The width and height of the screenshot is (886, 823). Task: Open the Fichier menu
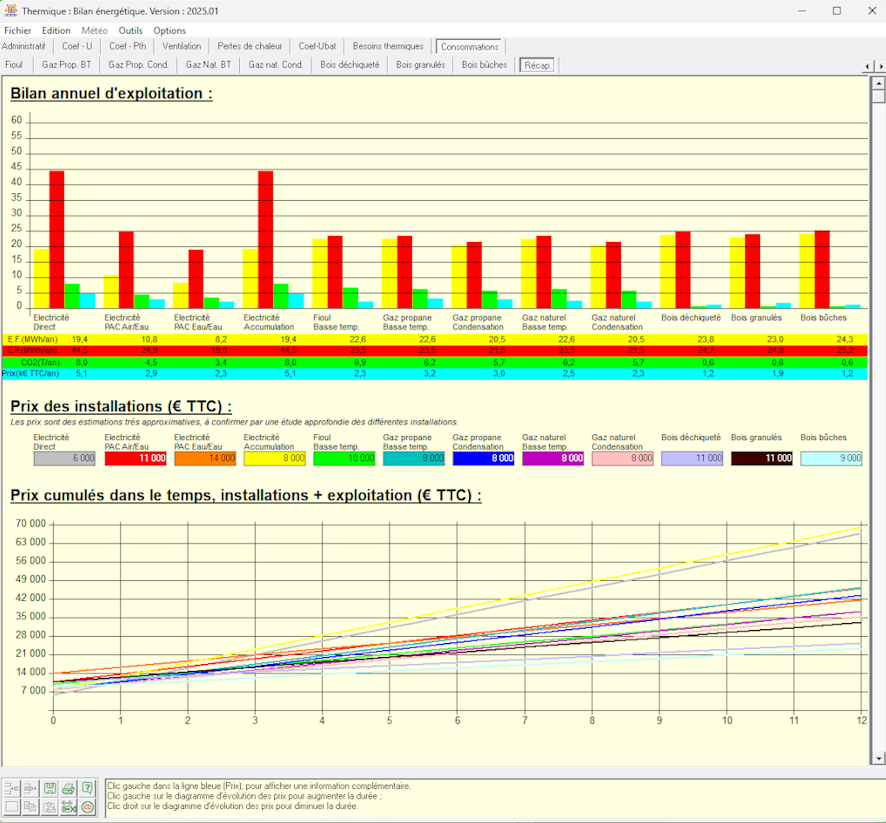(18, 30)
